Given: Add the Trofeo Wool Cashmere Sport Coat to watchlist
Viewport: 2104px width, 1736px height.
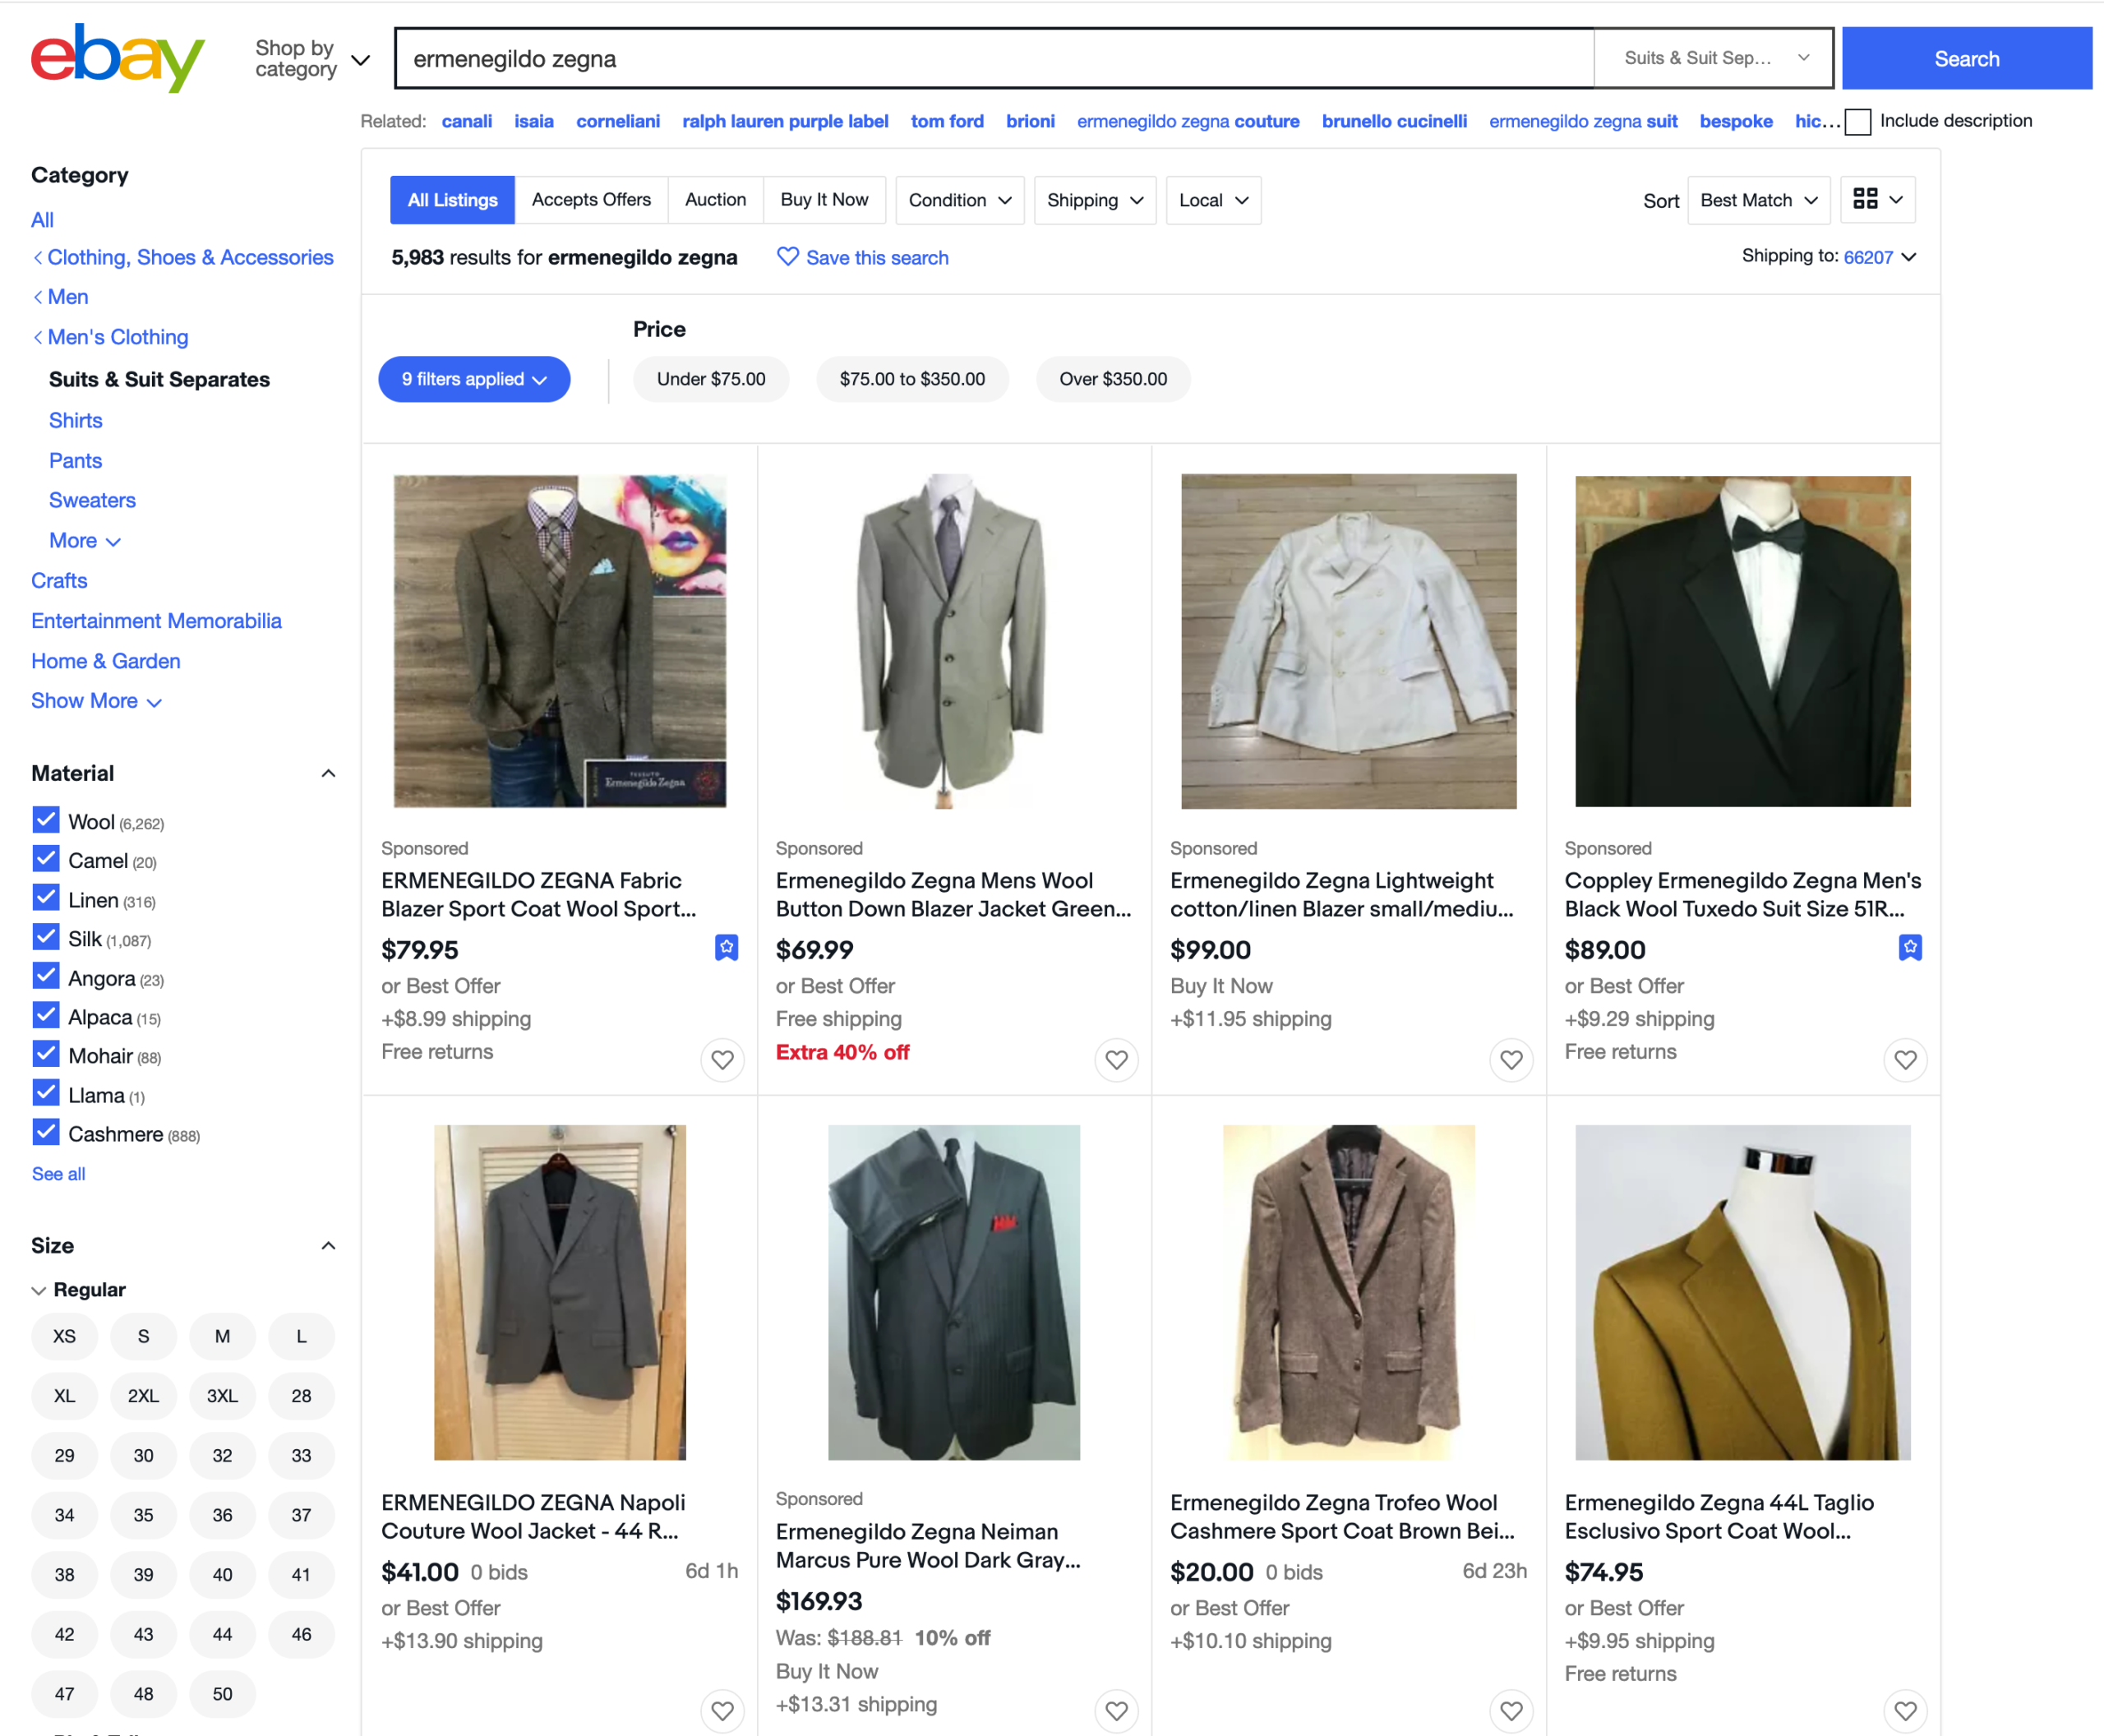Looking at the screenshot, I should 1511,1710.
